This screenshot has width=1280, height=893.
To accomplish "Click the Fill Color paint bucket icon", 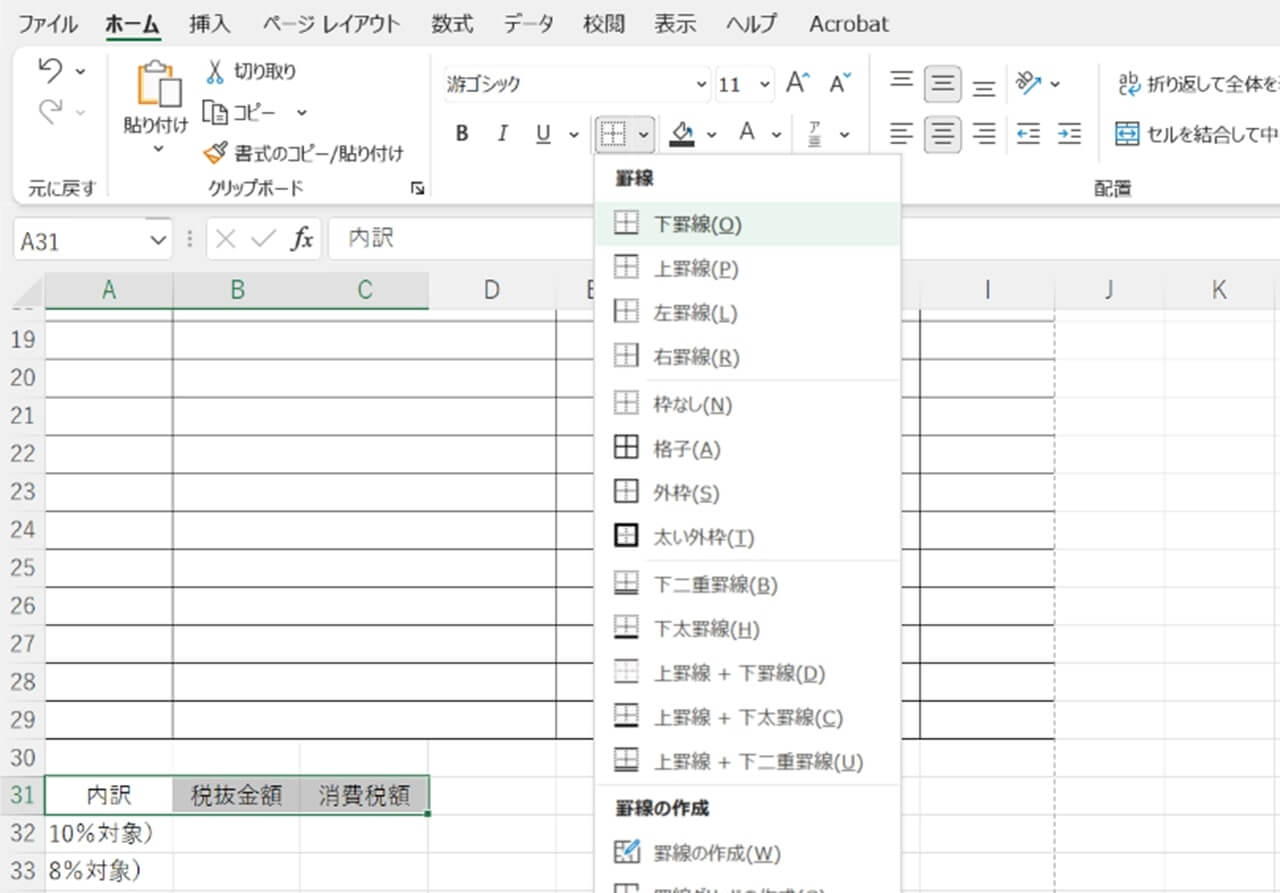I will click(x=683, y=133).
